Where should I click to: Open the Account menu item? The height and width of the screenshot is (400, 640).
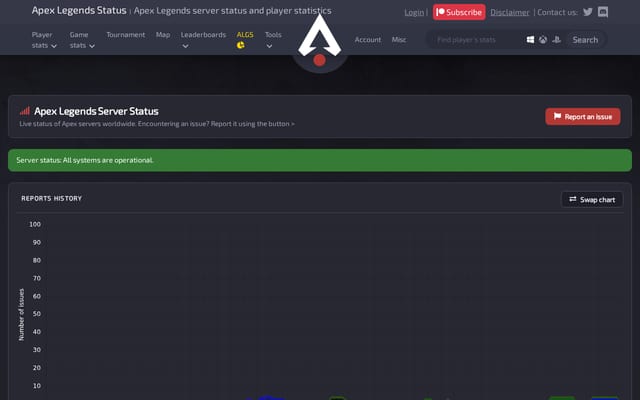368,40
